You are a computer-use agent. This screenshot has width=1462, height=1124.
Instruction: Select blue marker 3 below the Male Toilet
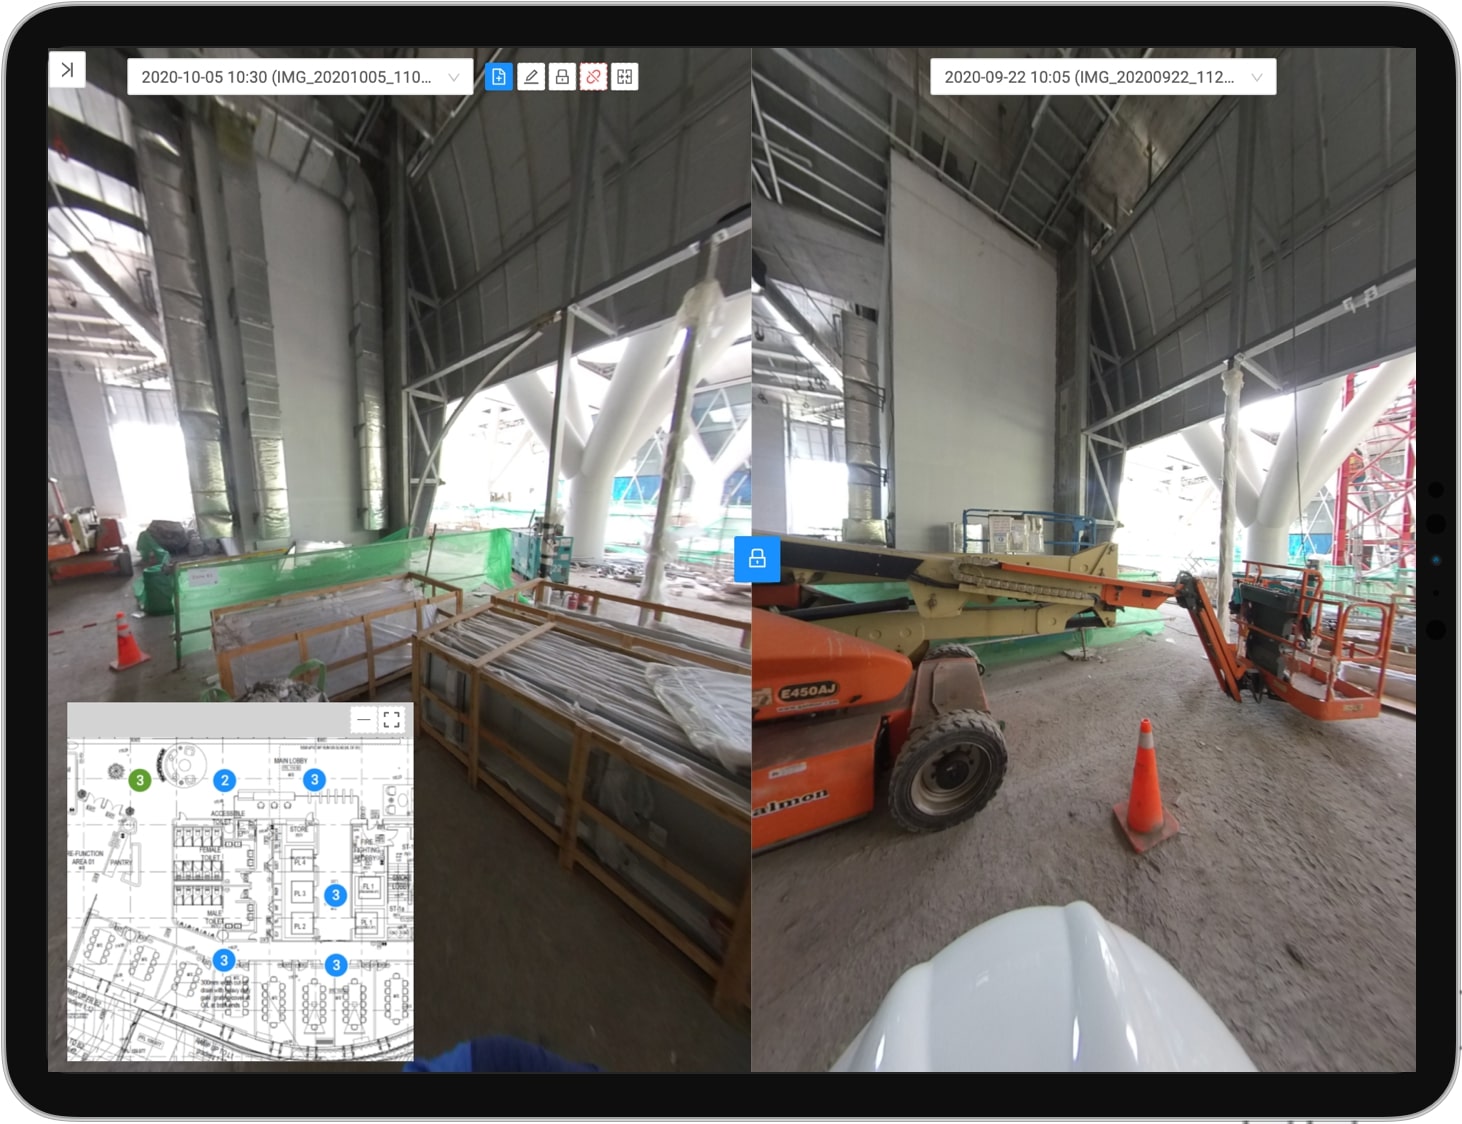(224, 960)
